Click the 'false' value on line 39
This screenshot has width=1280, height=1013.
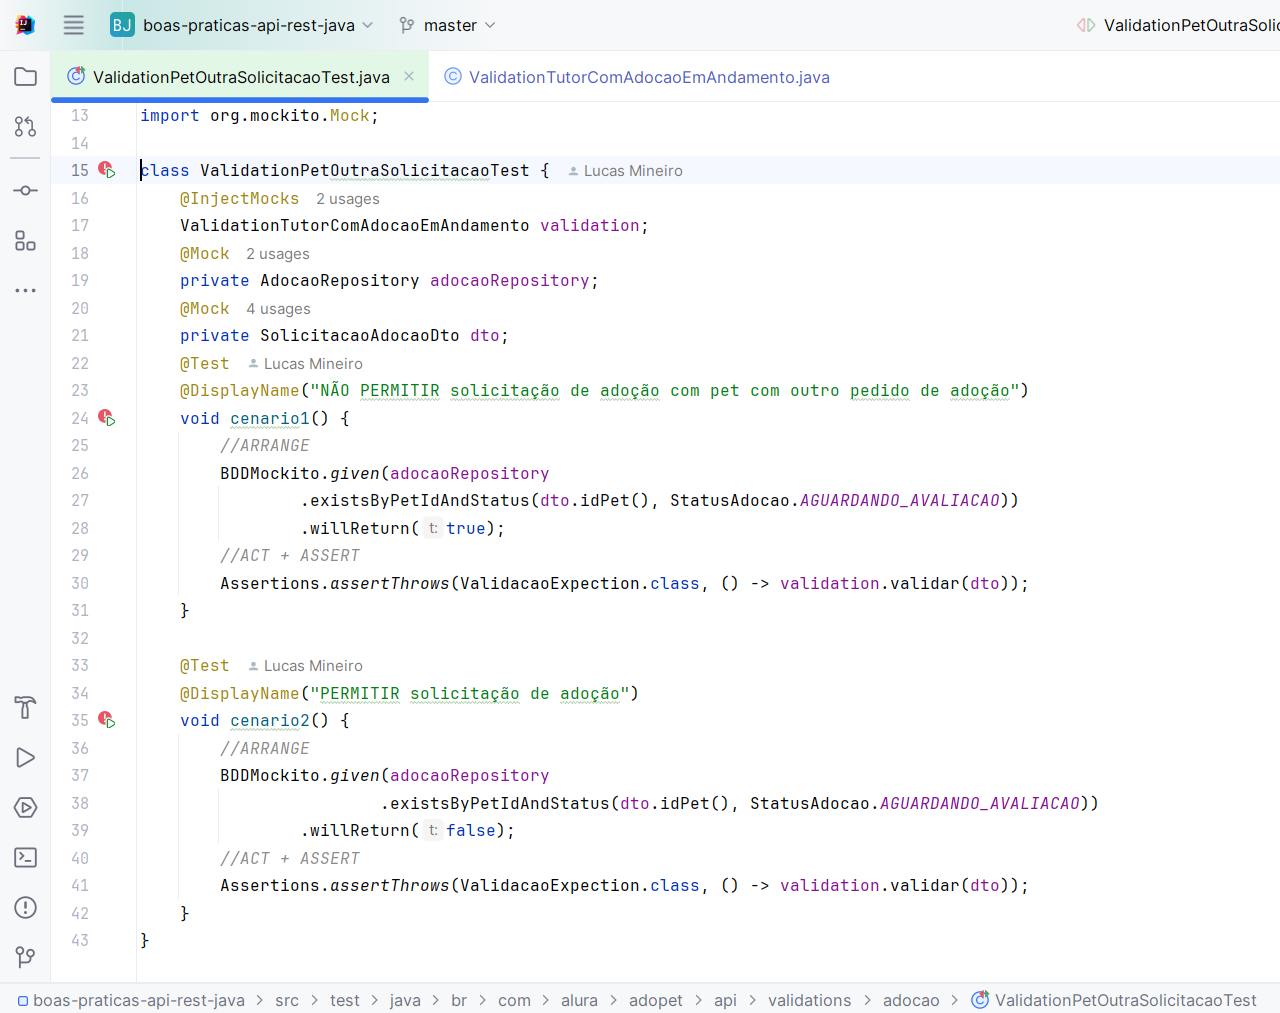[471, 830]
